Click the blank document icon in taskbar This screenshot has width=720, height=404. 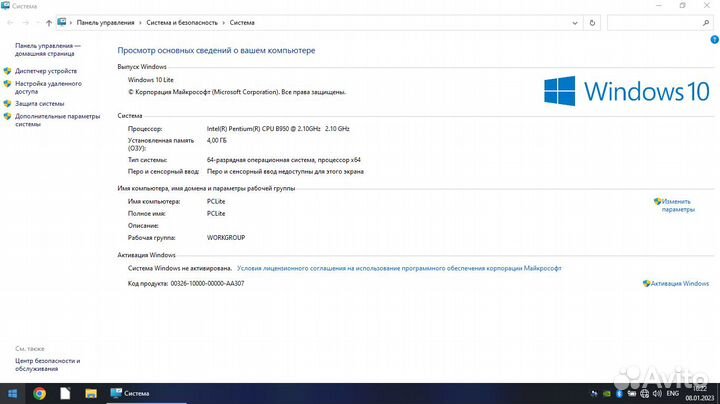(66, 393)
